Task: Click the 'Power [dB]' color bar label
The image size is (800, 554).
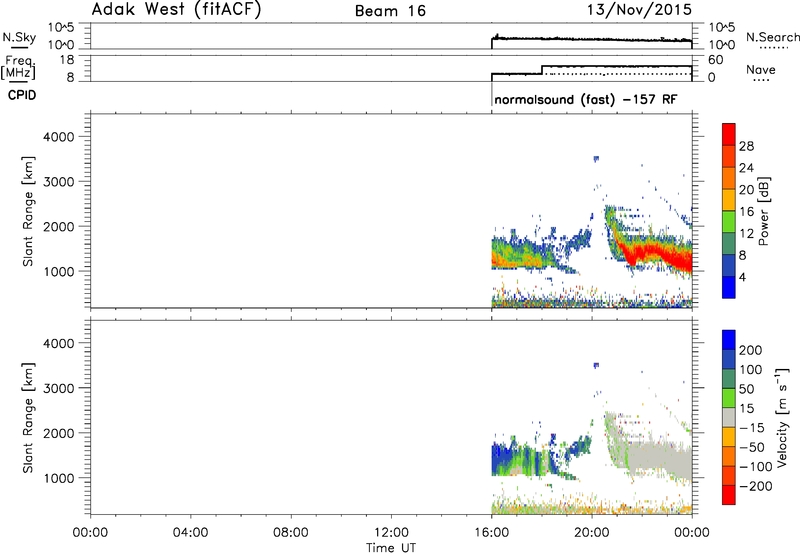Action: (x=763, y=211)
